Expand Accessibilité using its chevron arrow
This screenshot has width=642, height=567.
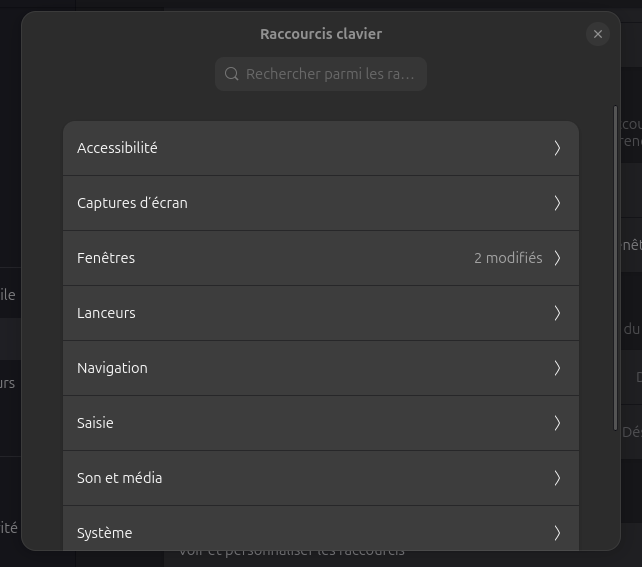coord(557,148)
